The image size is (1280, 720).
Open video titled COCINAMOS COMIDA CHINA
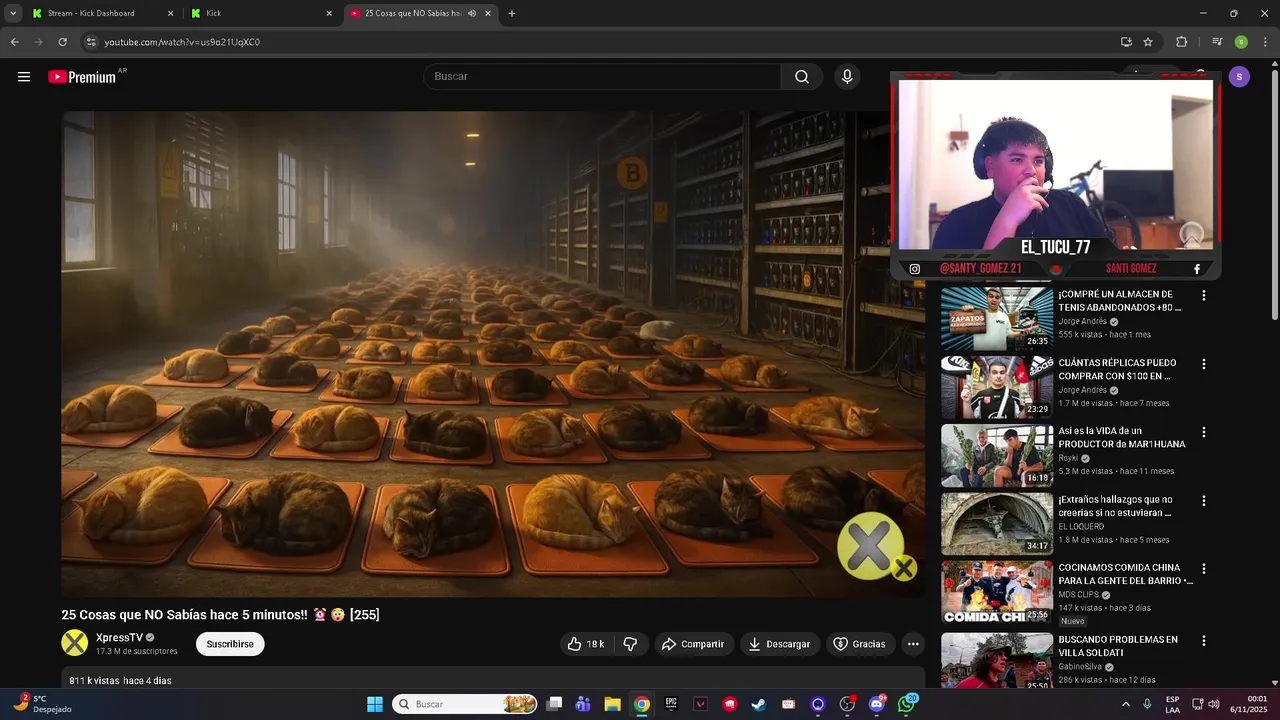pos(1125,574)
